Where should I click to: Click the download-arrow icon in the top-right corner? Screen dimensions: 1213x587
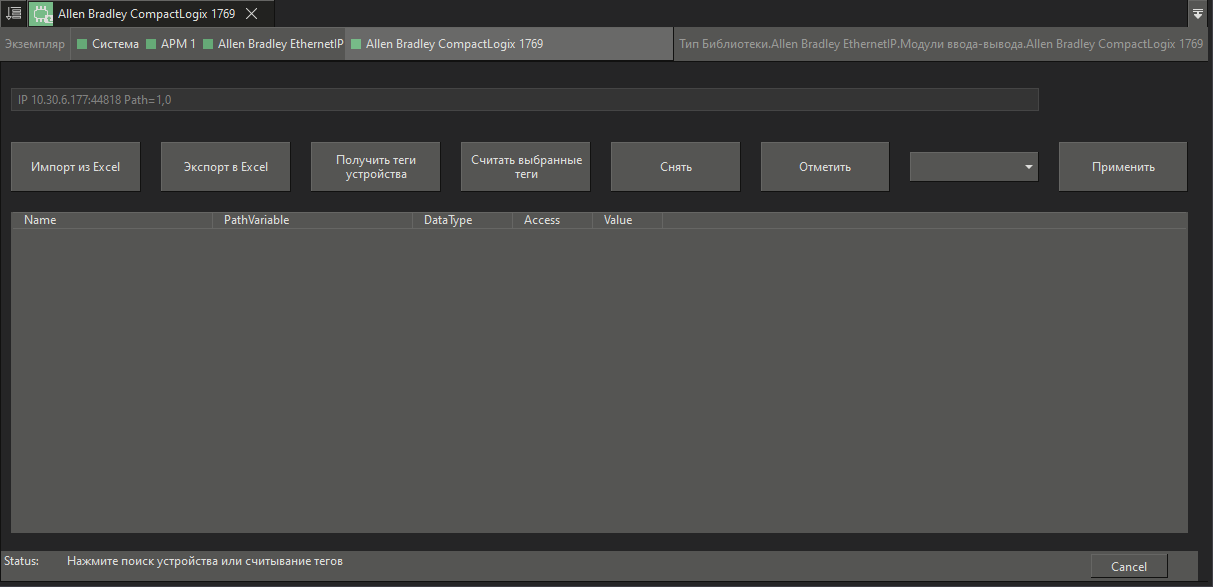tap(1197, 13)
